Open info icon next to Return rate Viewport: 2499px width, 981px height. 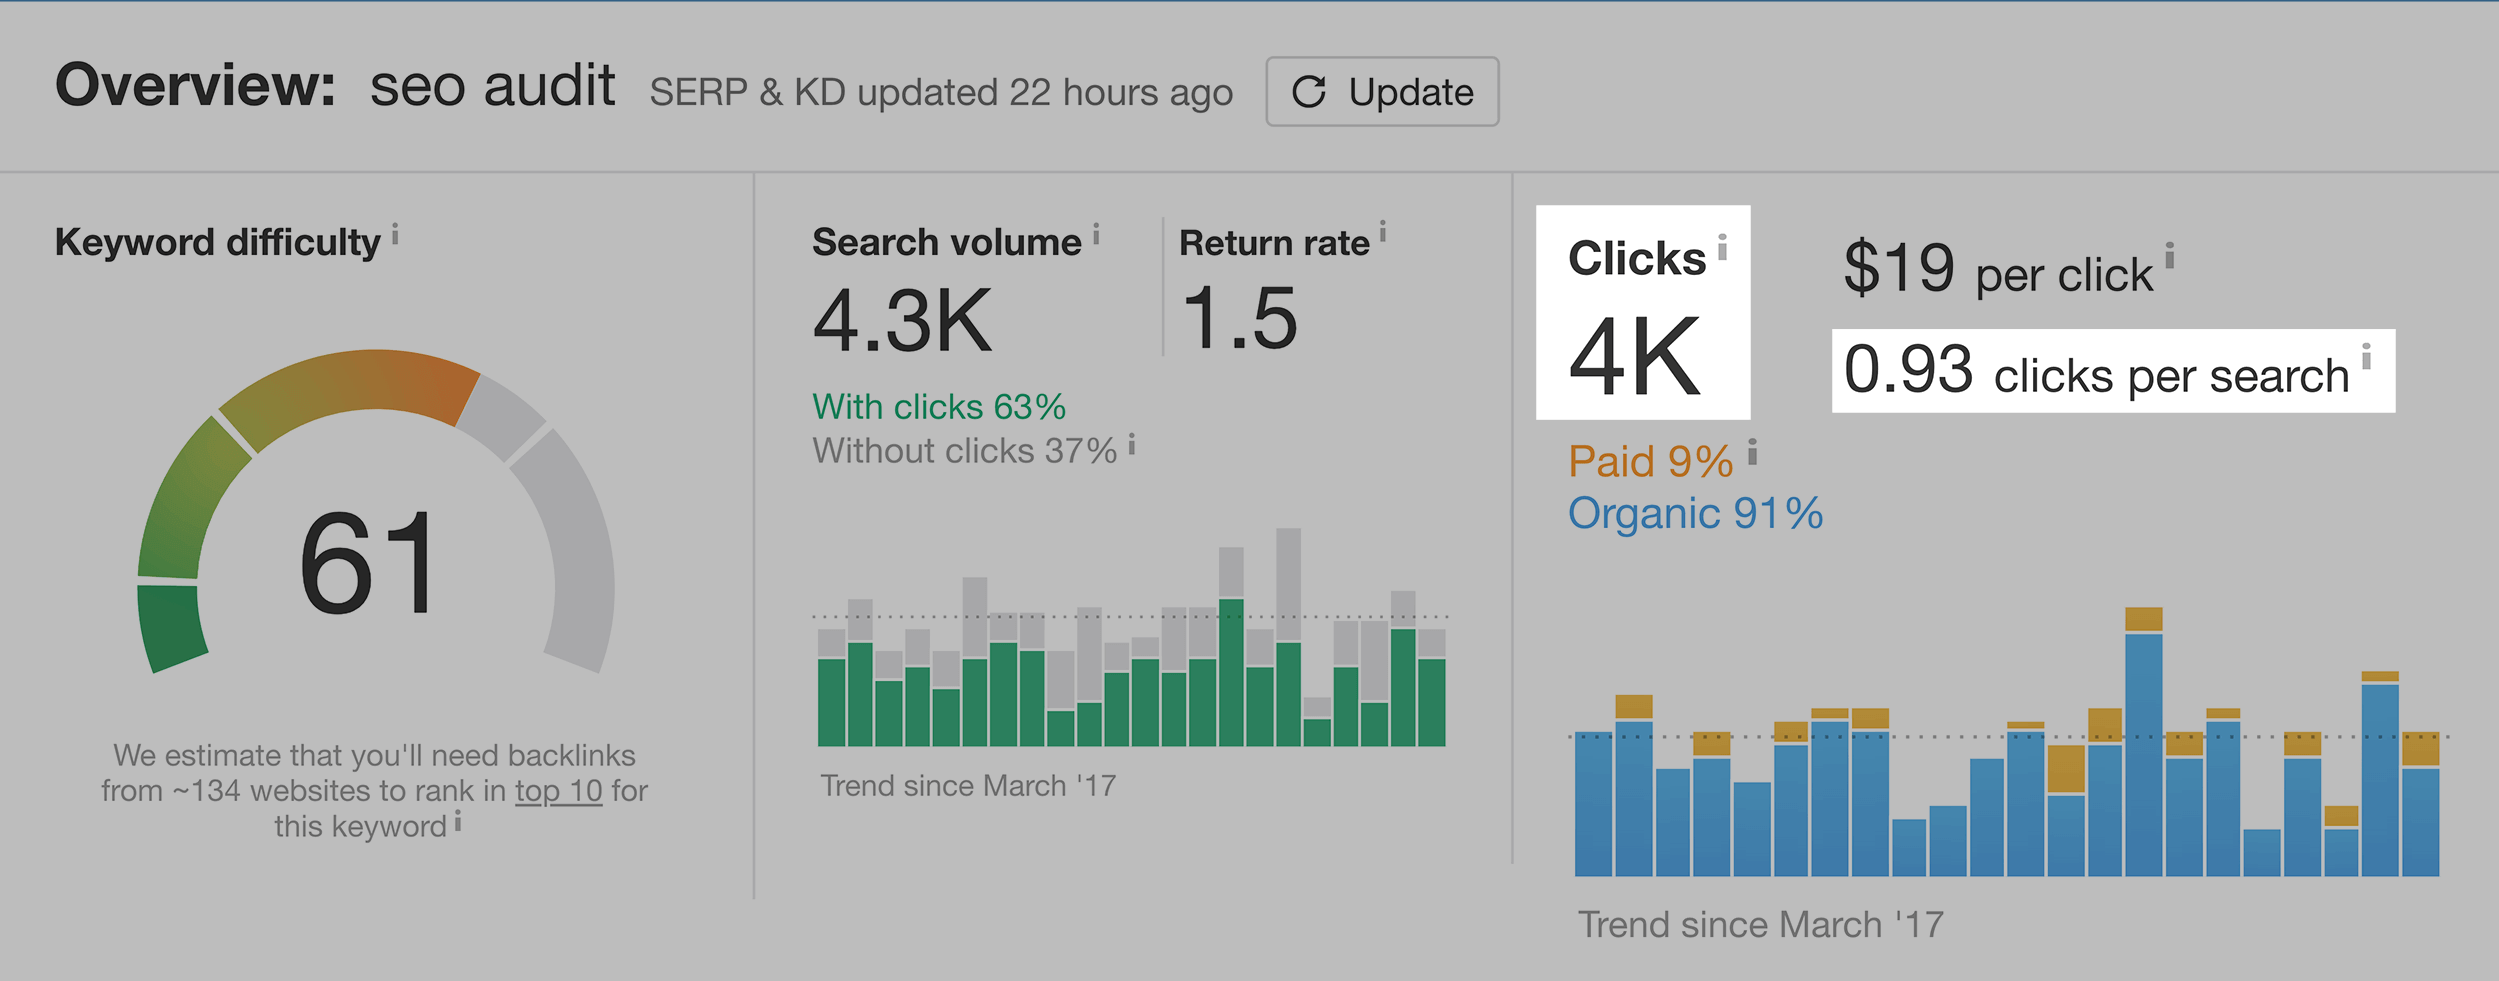pyautogui.click(x=1383, y=232)
